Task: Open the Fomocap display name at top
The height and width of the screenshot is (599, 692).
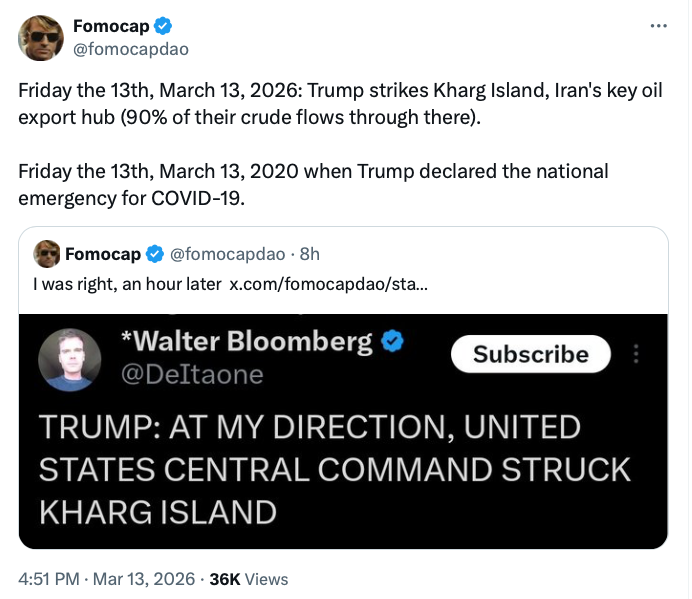Action: coord(111,26)
